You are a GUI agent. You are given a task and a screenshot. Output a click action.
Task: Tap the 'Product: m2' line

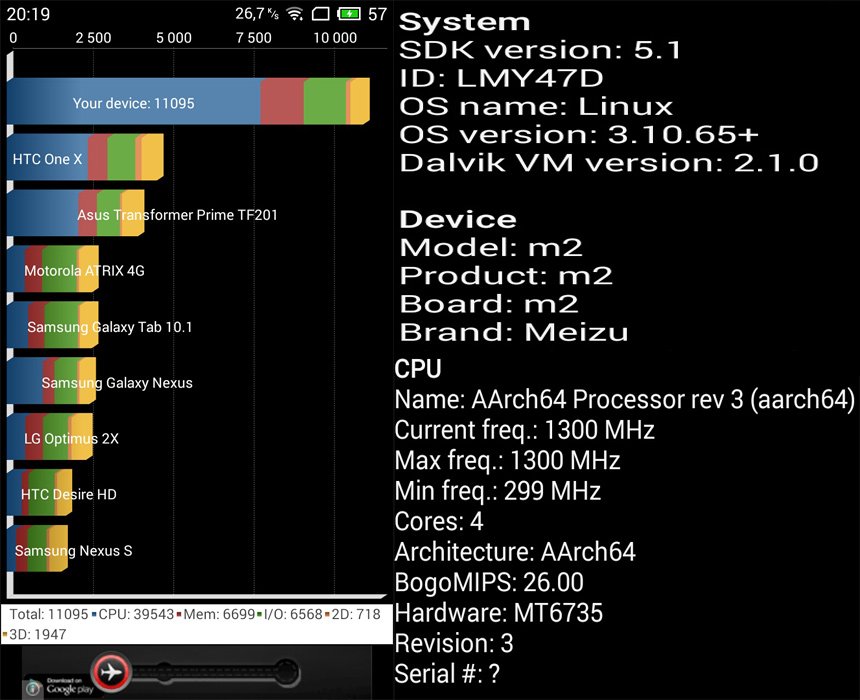click(506, 276)
